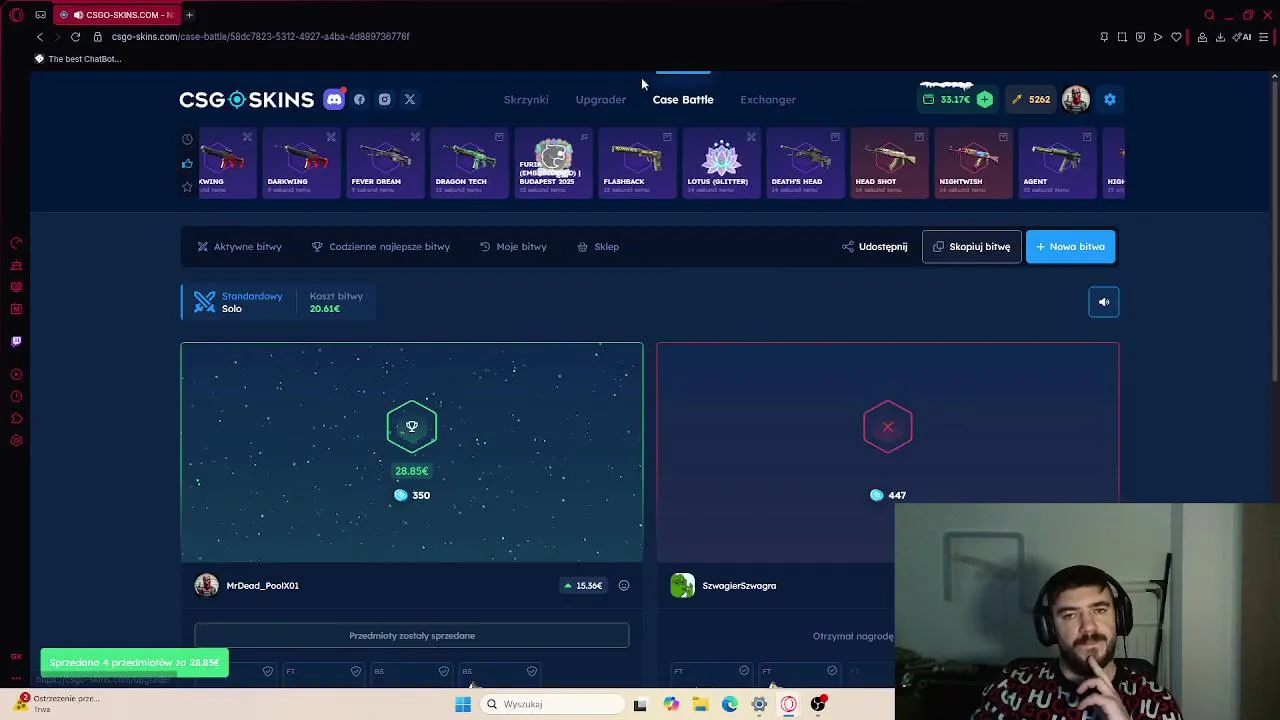Open the Lotus (Glitter) drop card
The image size is (1280, 720).
(x=720, y=163)
